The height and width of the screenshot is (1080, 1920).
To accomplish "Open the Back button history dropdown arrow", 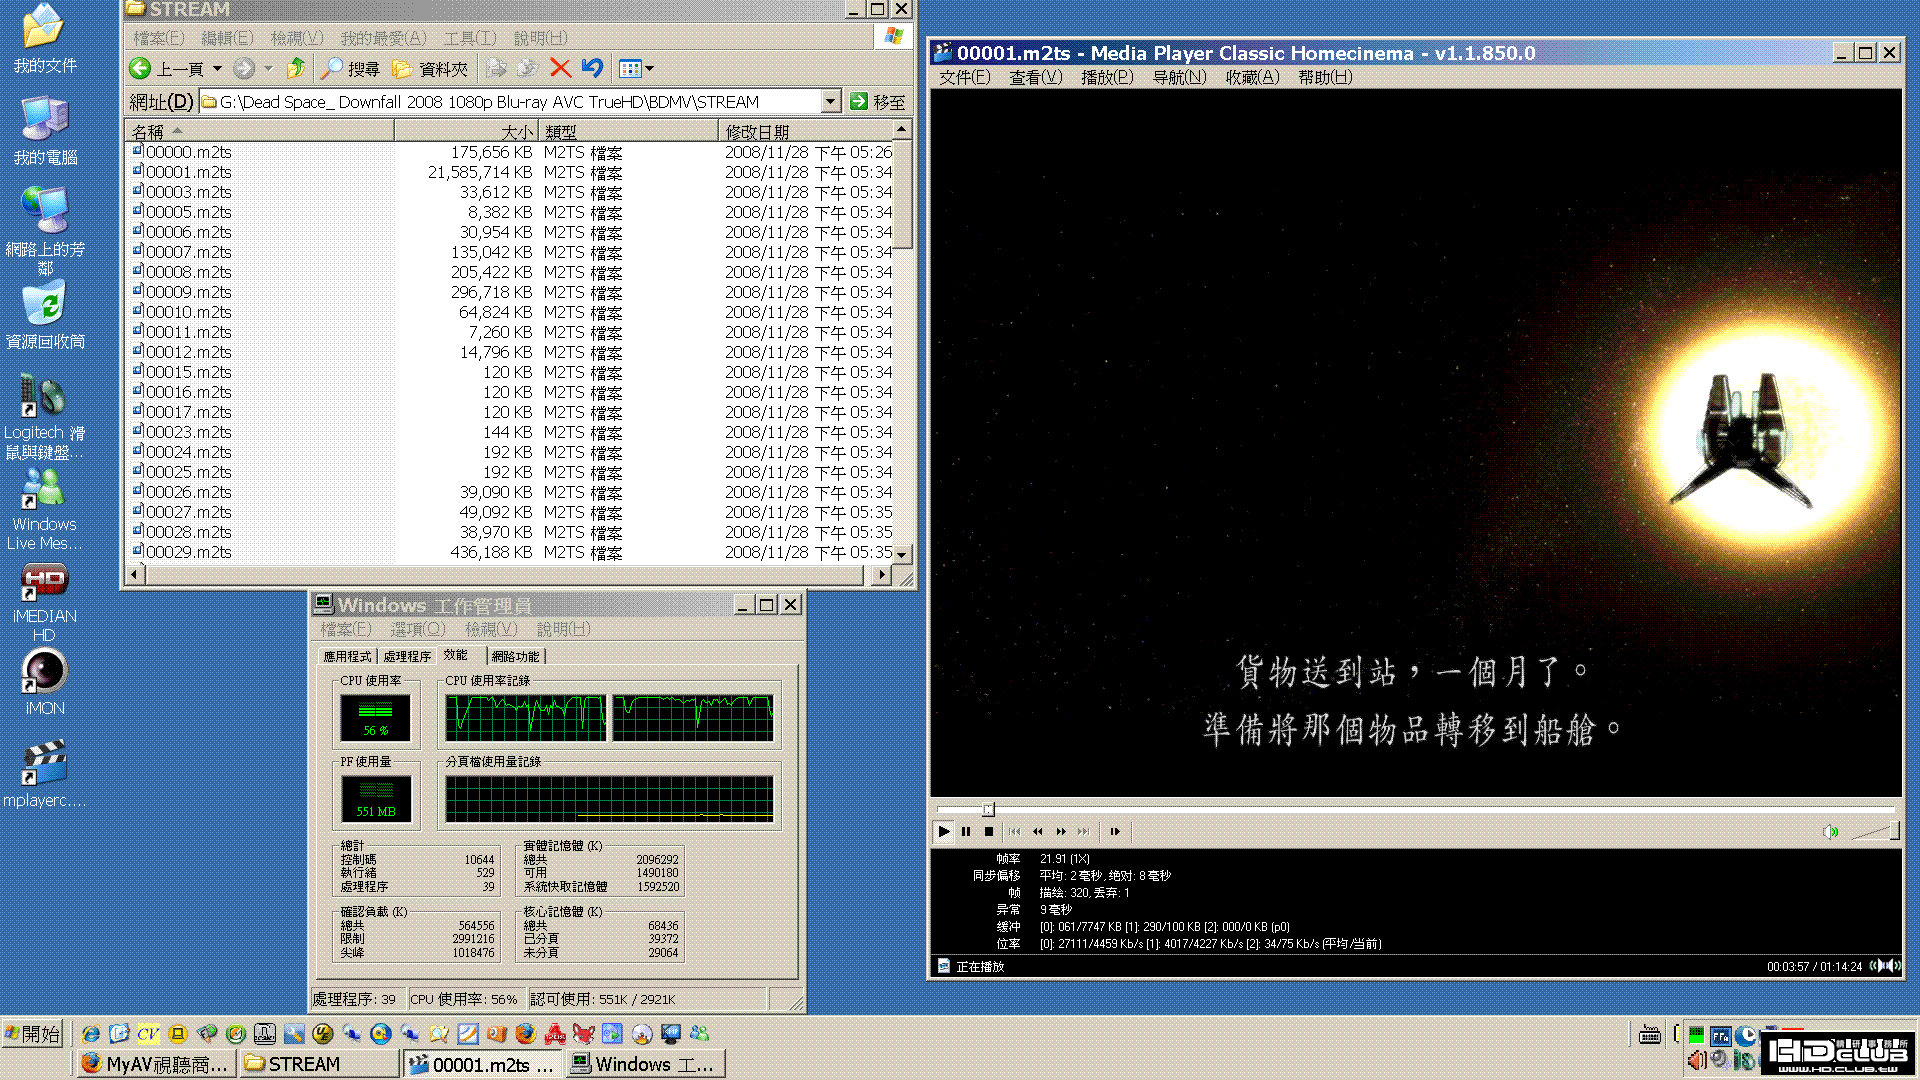I will click(x=217, y=69).
